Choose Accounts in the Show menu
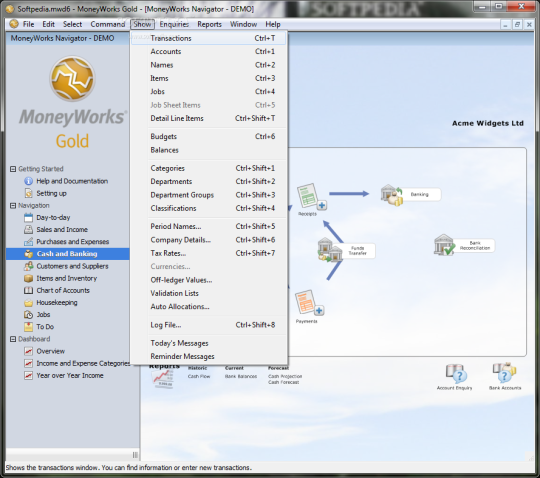Viewport: 540px width, 478px height. pyautogui.click(x=209, y=52)
